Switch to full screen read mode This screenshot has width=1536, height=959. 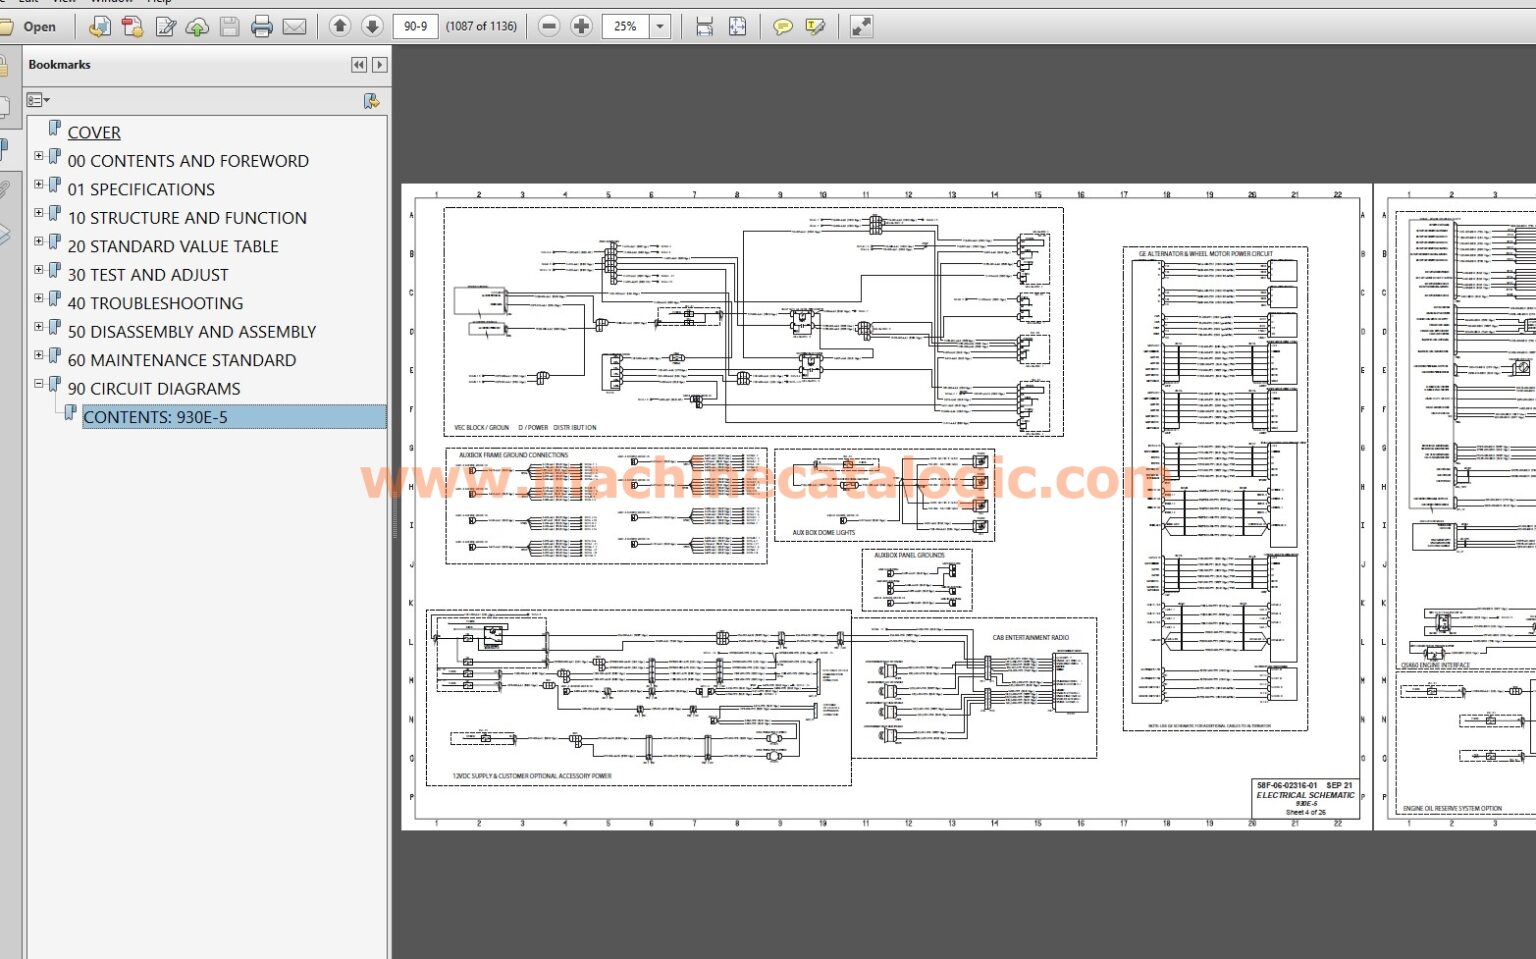tap(861, 27)
